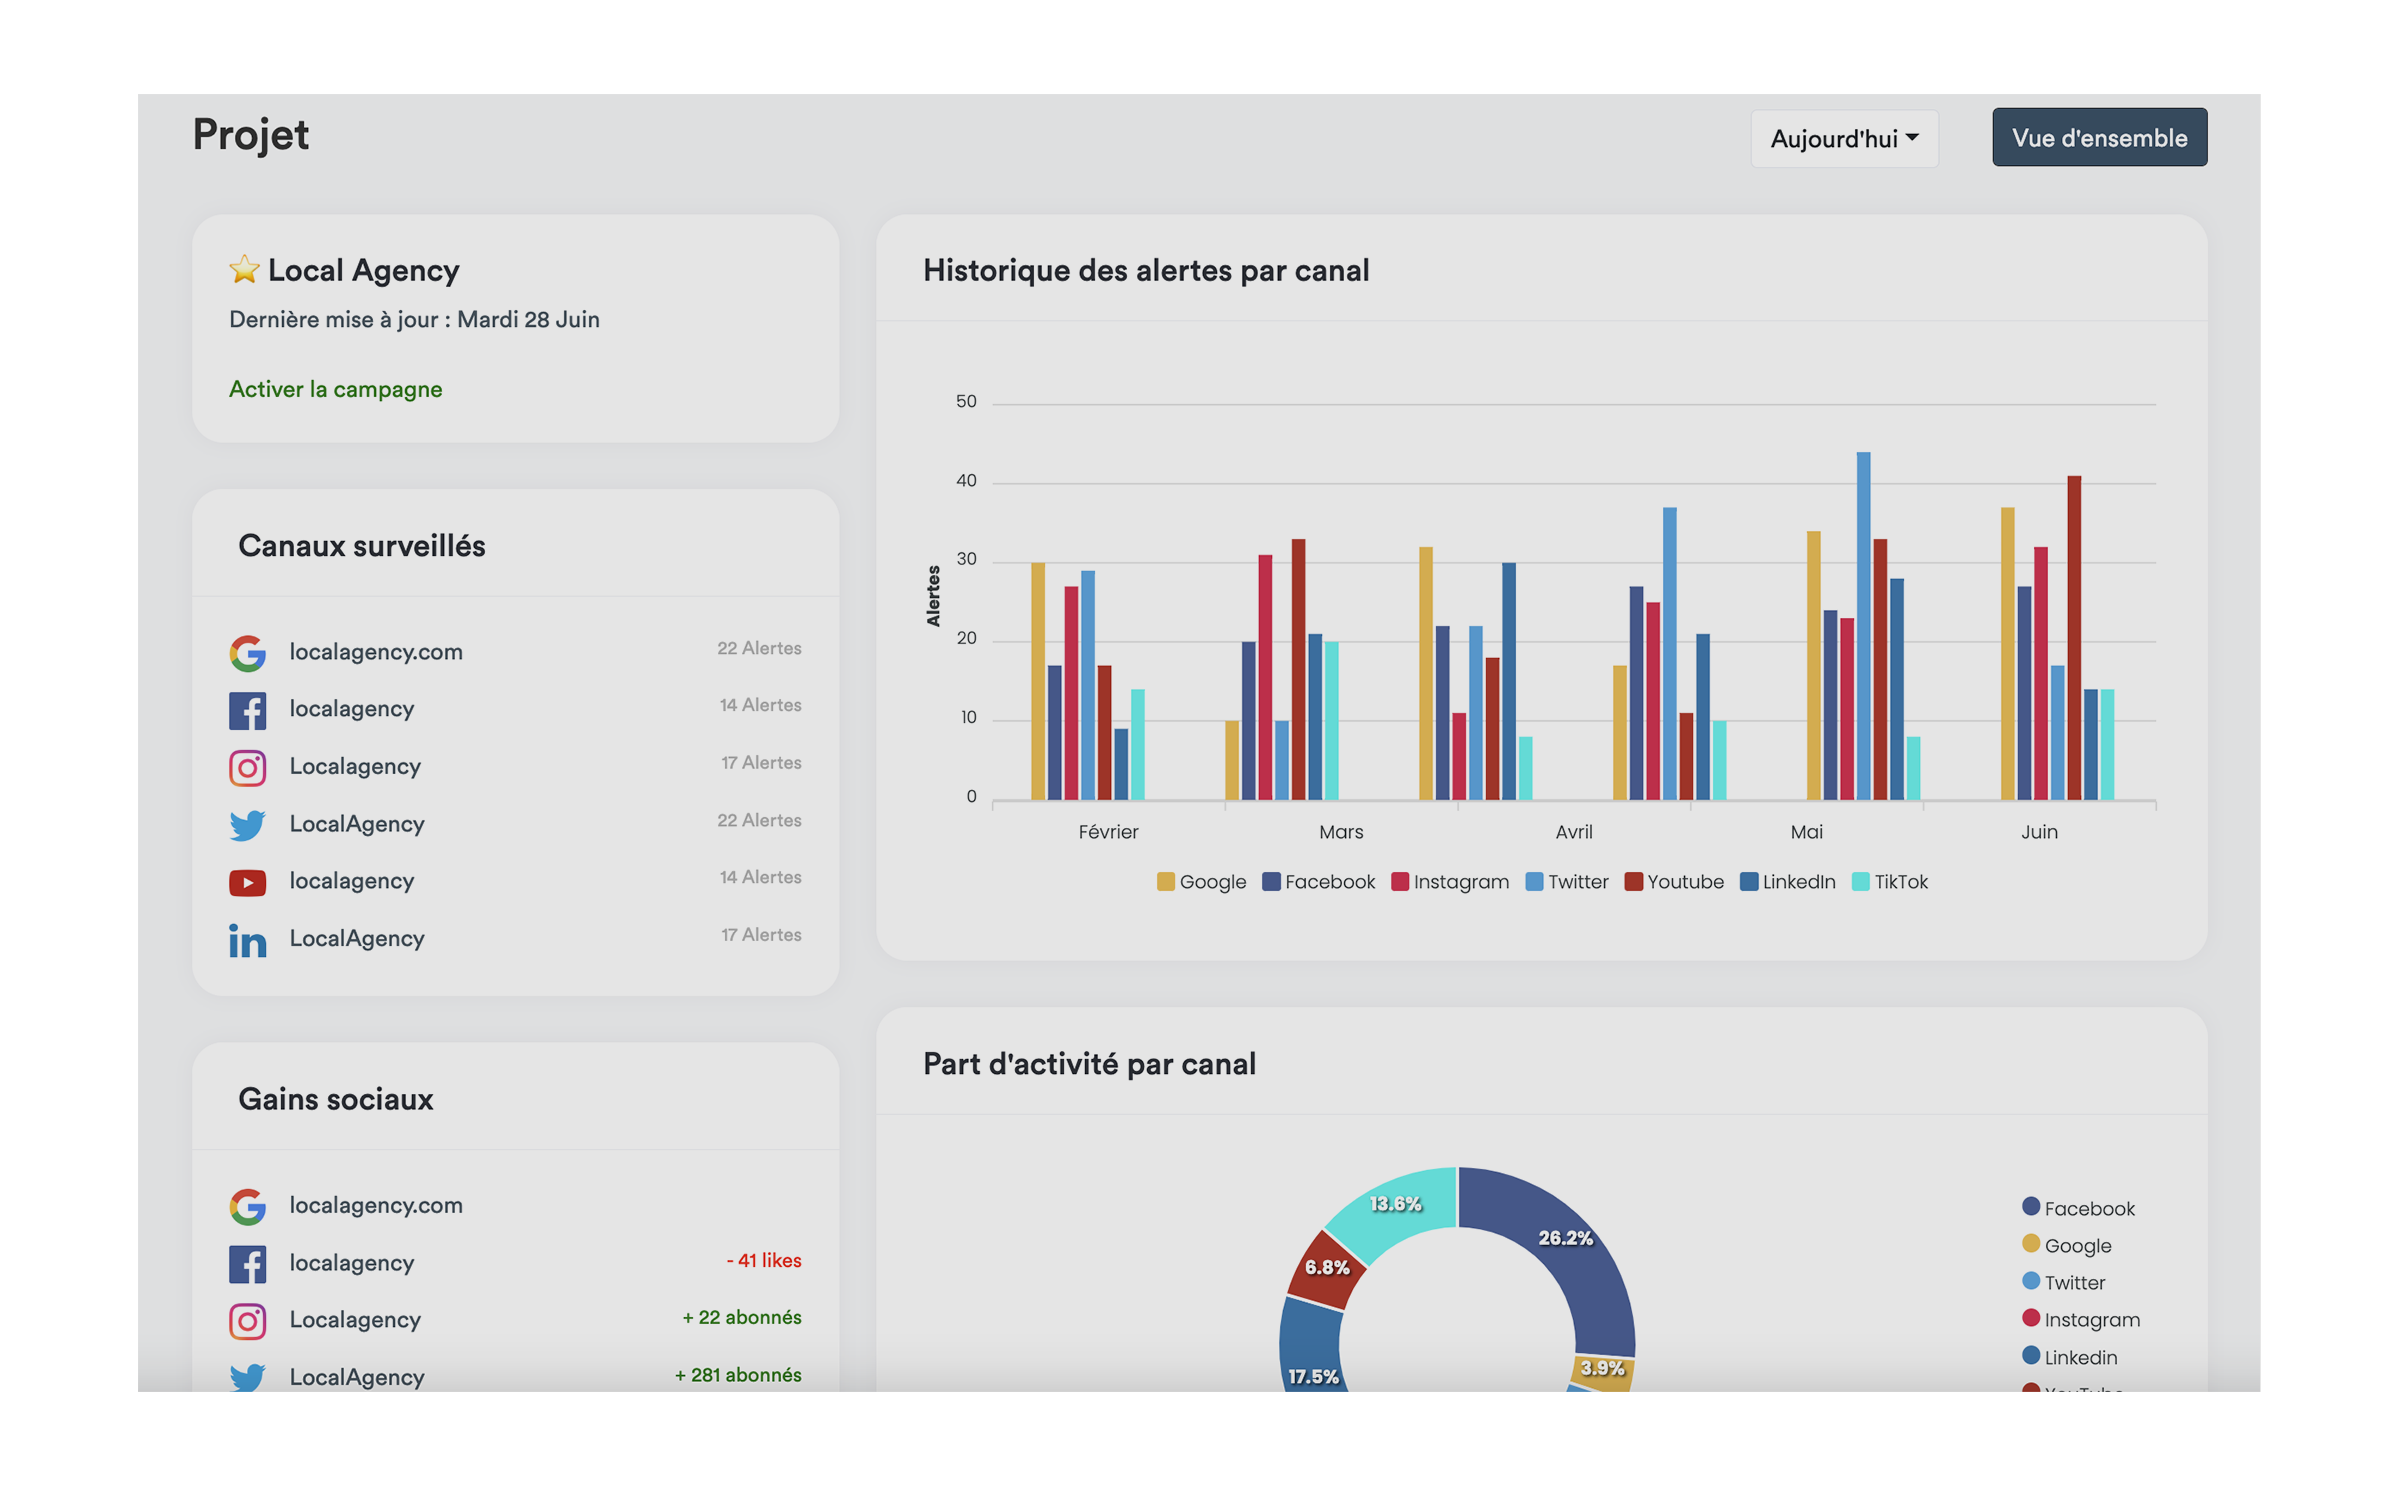
Task: Click the Activer la campagne link
Action: (335, 389)
